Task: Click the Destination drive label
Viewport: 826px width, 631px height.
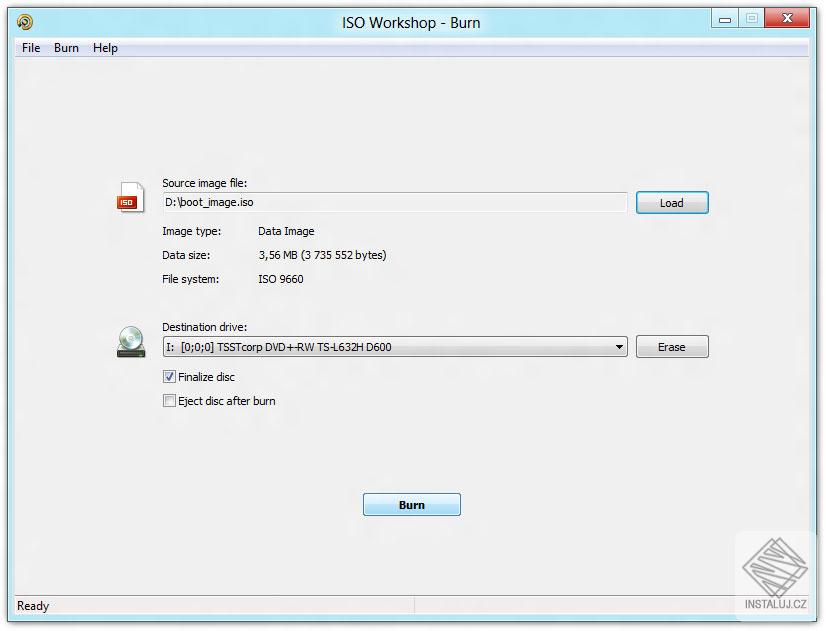Action: point(204,327)
